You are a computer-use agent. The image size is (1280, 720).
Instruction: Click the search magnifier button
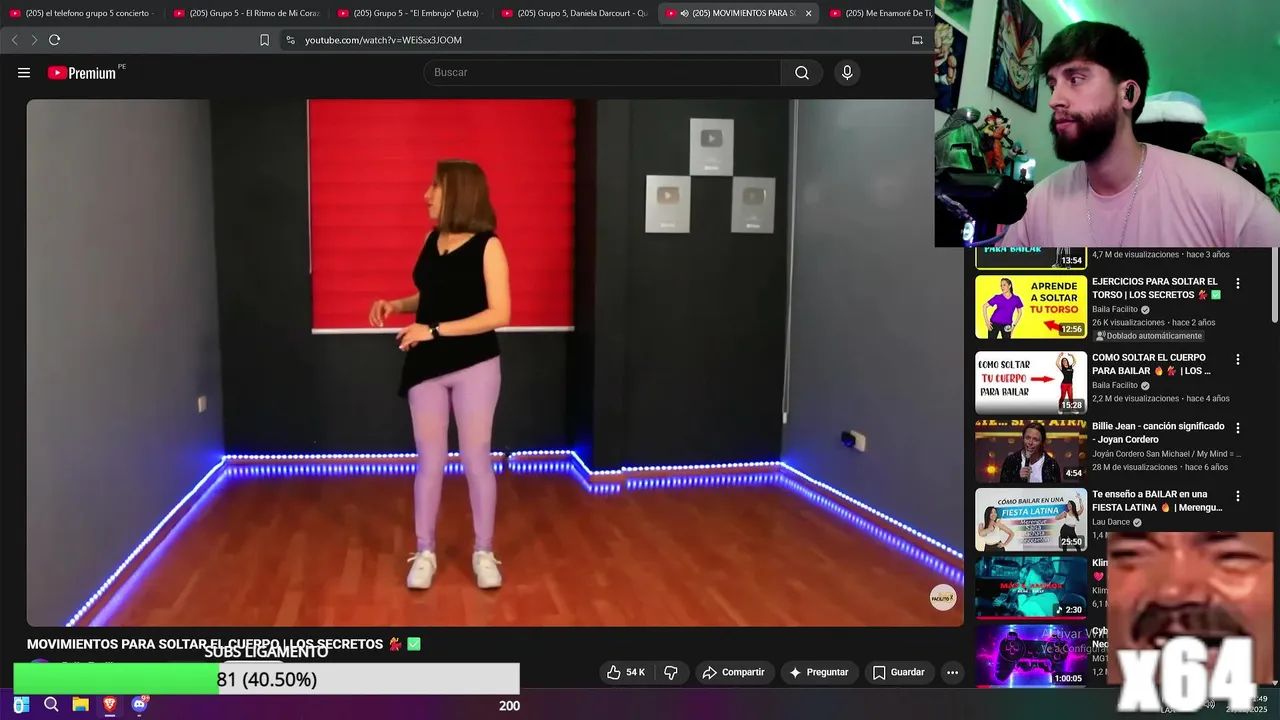point(802,72)
